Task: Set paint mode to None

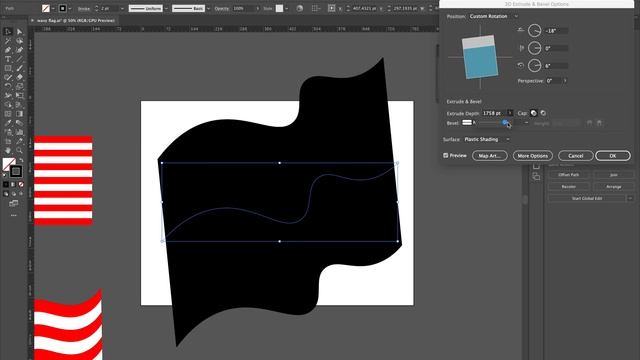Action: [21, 184]
